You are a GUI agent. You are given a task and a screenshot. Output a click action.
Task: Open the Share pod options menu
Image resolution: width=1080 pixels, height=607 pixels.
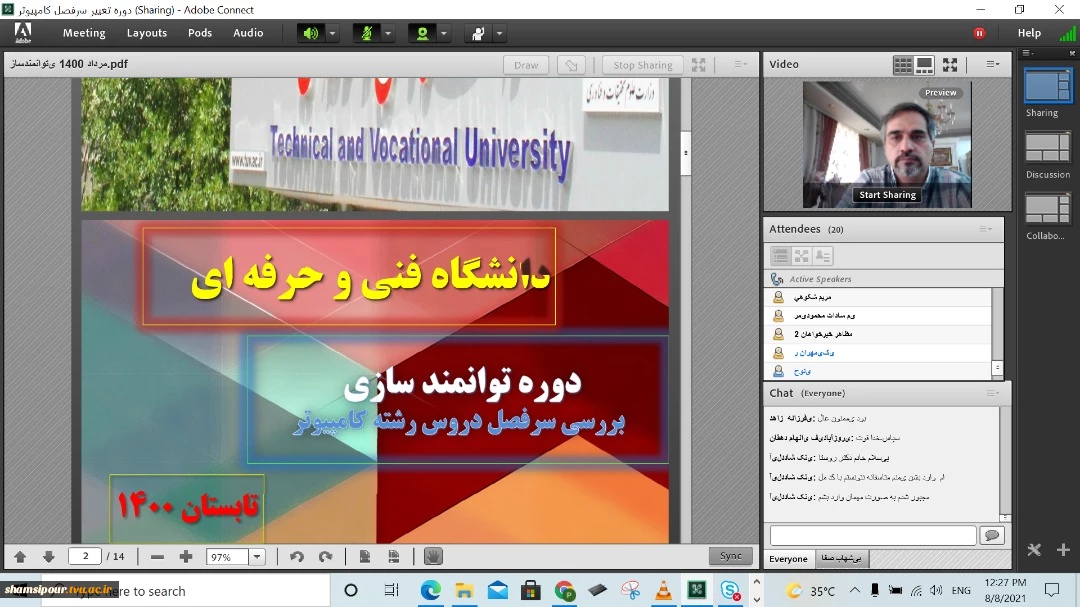coord(740,64)
